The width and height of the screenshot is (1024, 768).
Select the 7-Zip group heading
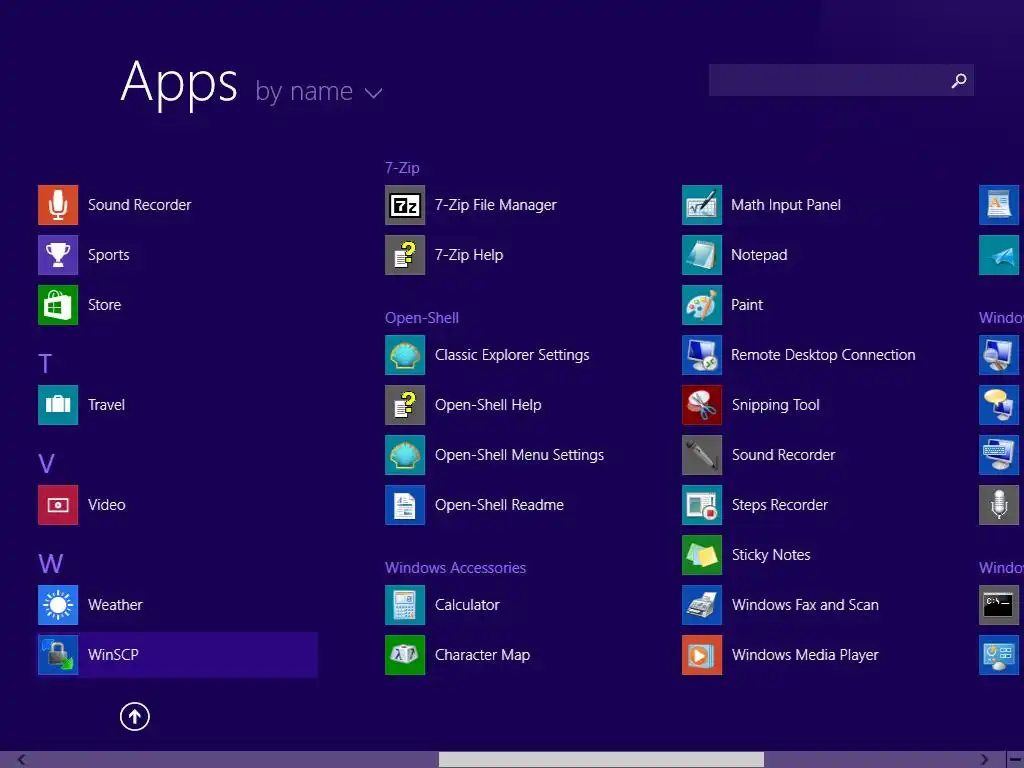tap(402, 168)
